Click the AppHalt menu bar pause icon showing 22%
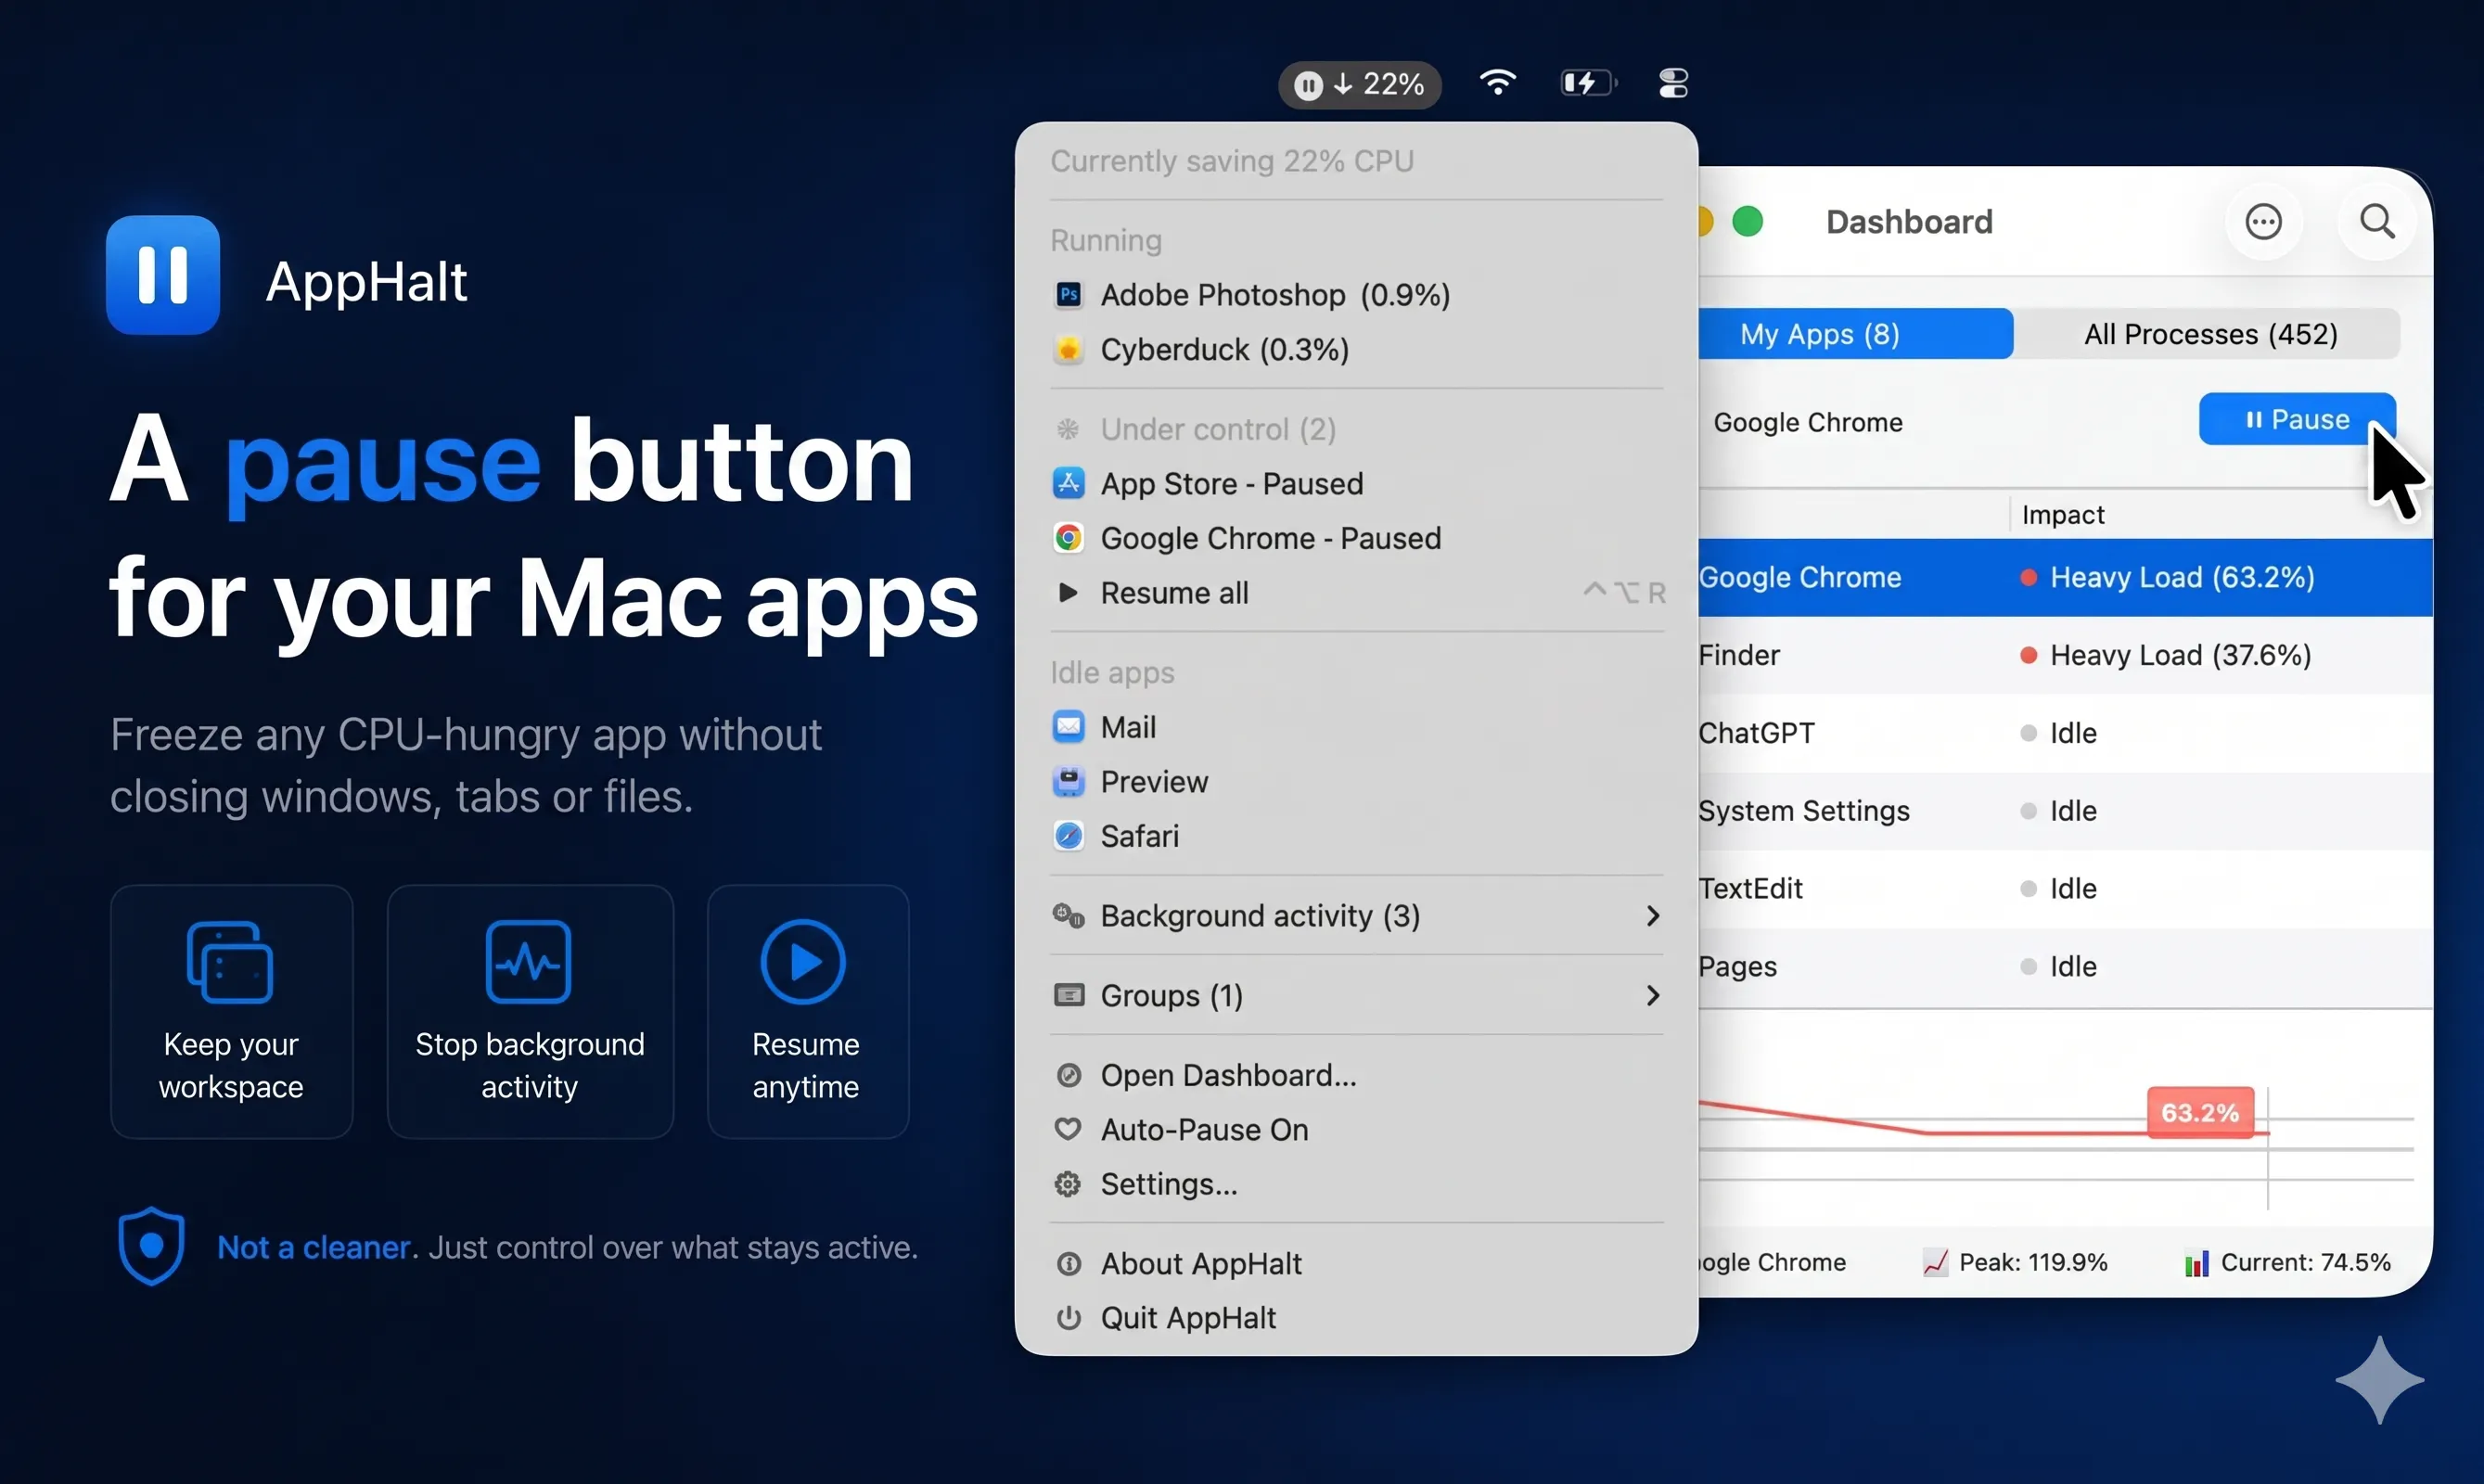2484x1484 pixels. [1359, 84]
